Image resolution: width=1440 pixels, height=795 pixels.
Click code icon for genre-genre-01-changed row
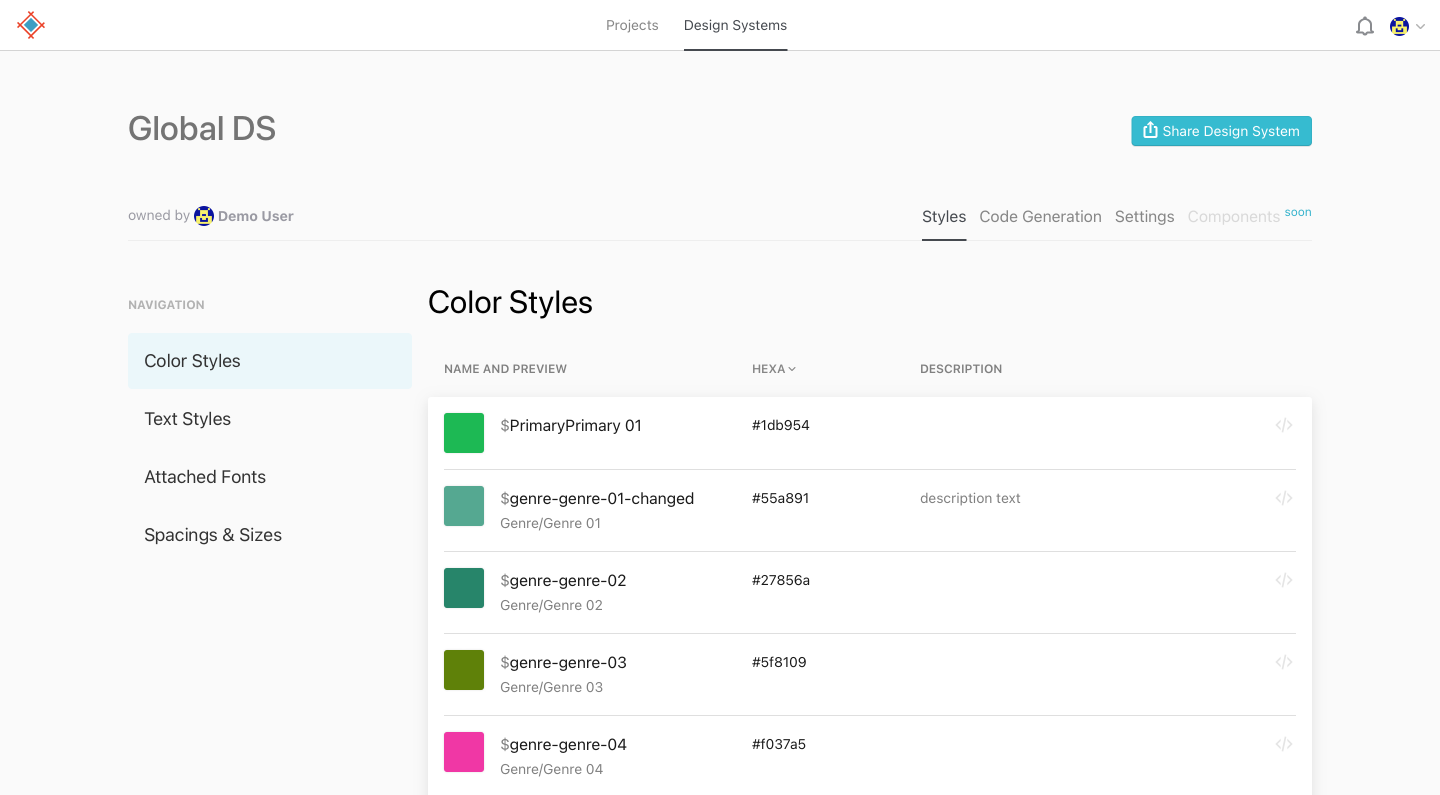click(x=1284, y=498)
